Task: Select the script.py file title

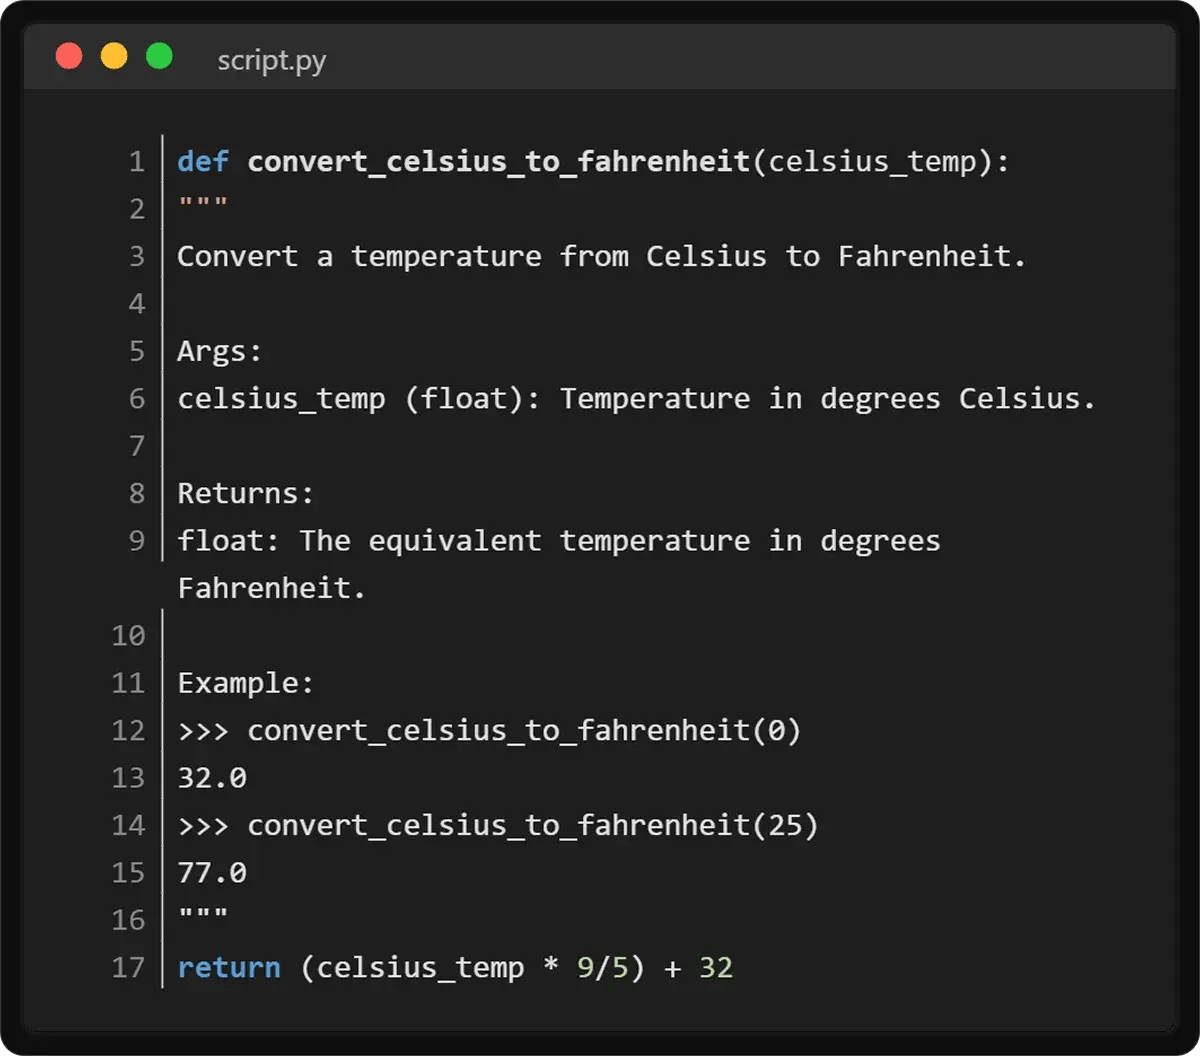Action: 272,61
